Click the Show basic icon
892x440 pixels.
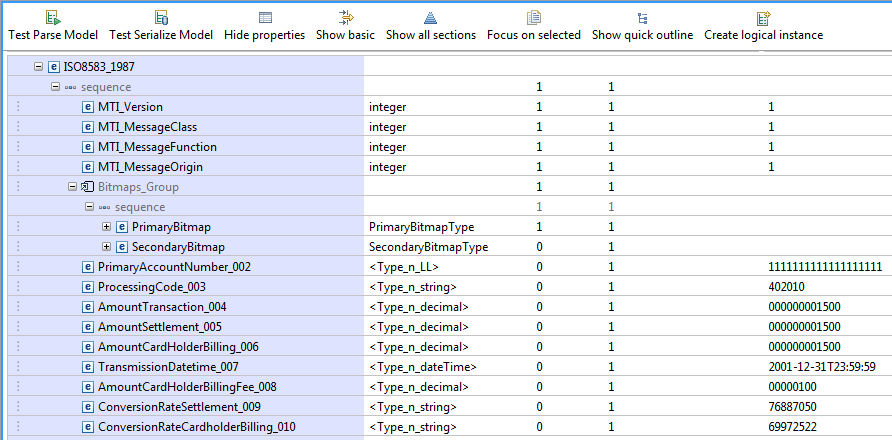346,18
